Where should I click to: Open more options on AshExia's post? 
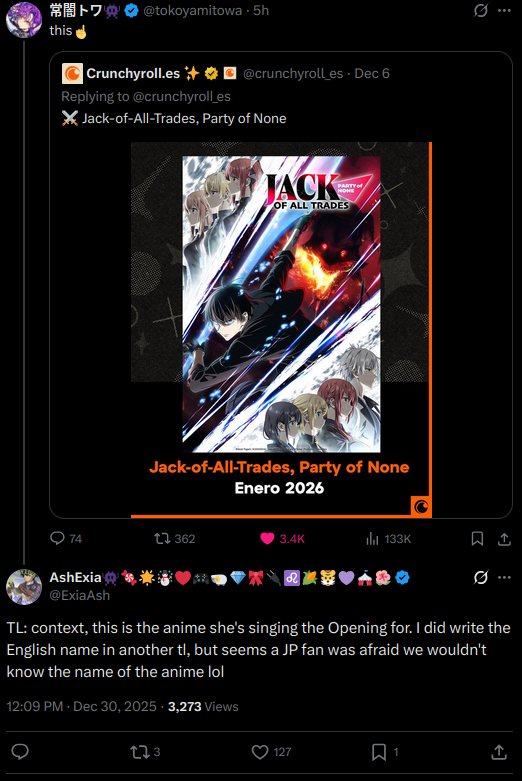tap(505, 577)
